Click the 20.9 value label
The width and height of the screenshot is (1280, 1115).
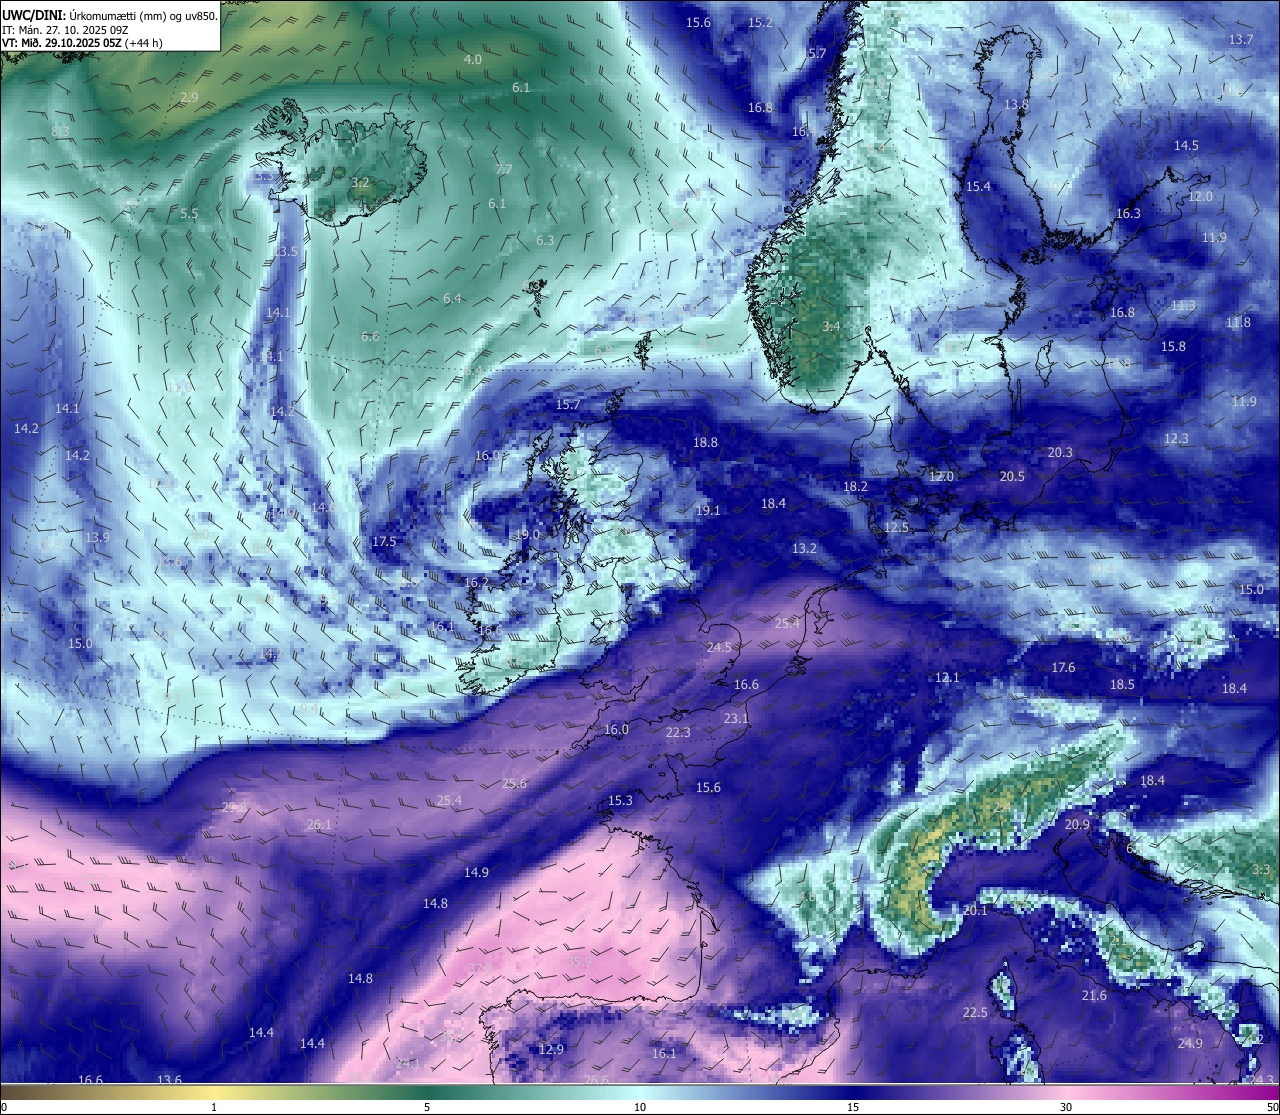tap(1077, 824)
